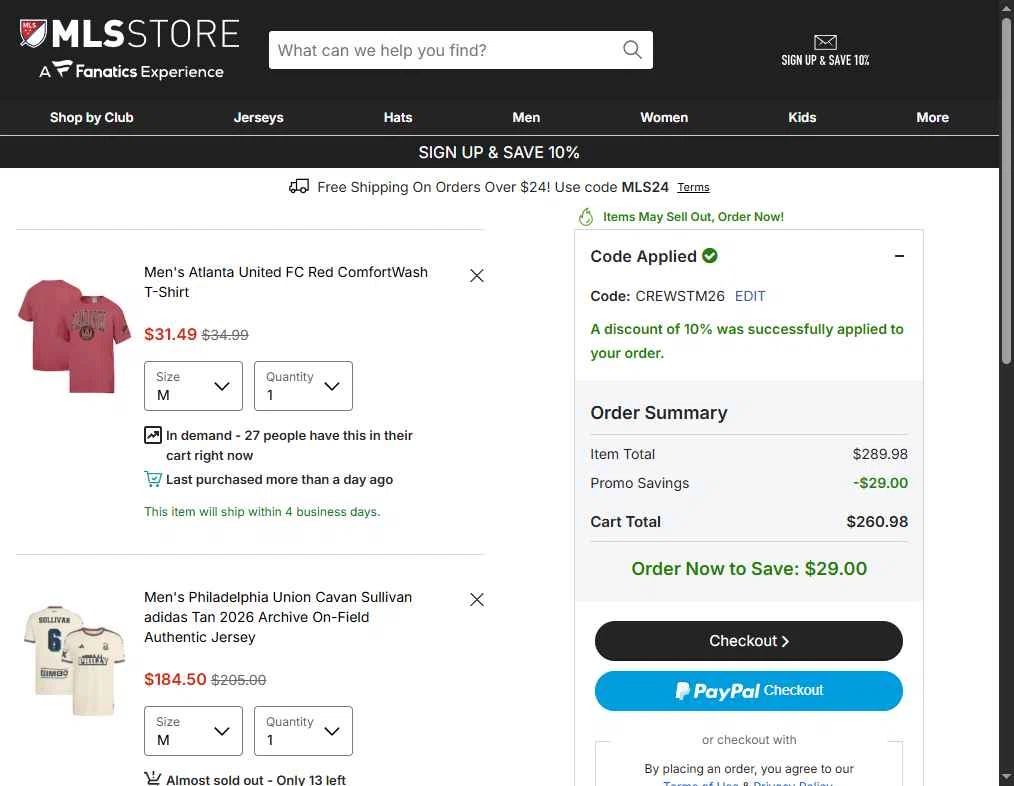The width and height of the screenshot is (1014, 786).
Task: Click the In demand trending icon
Action: pos(153,435)
